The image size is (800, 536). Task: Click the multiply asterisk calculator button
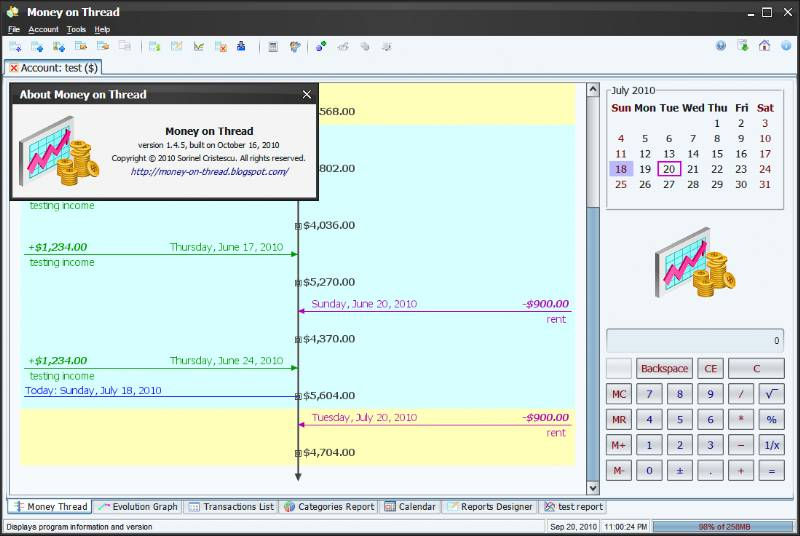[x=741, y=419]
